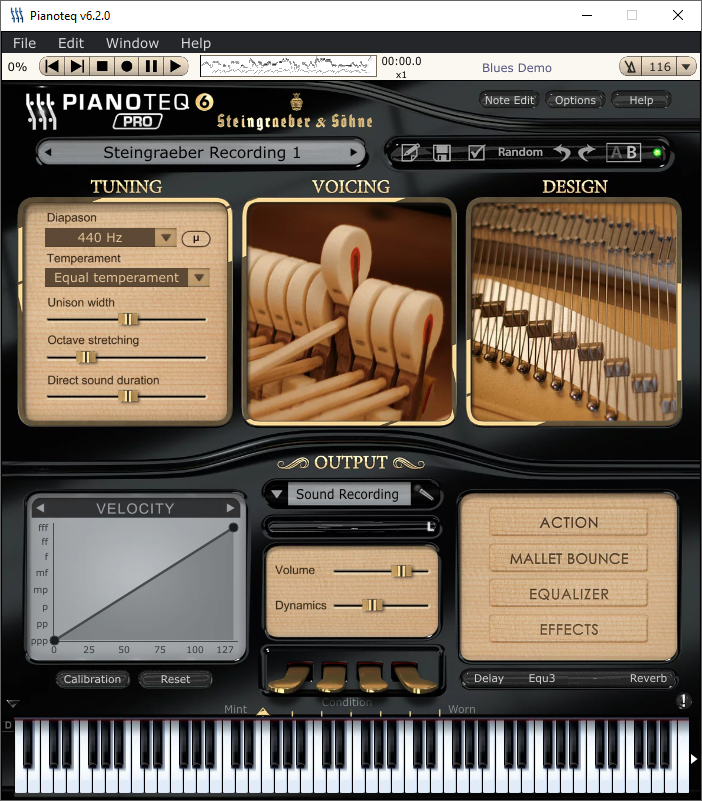Click the micro-tuning μ button

point(196,239)
